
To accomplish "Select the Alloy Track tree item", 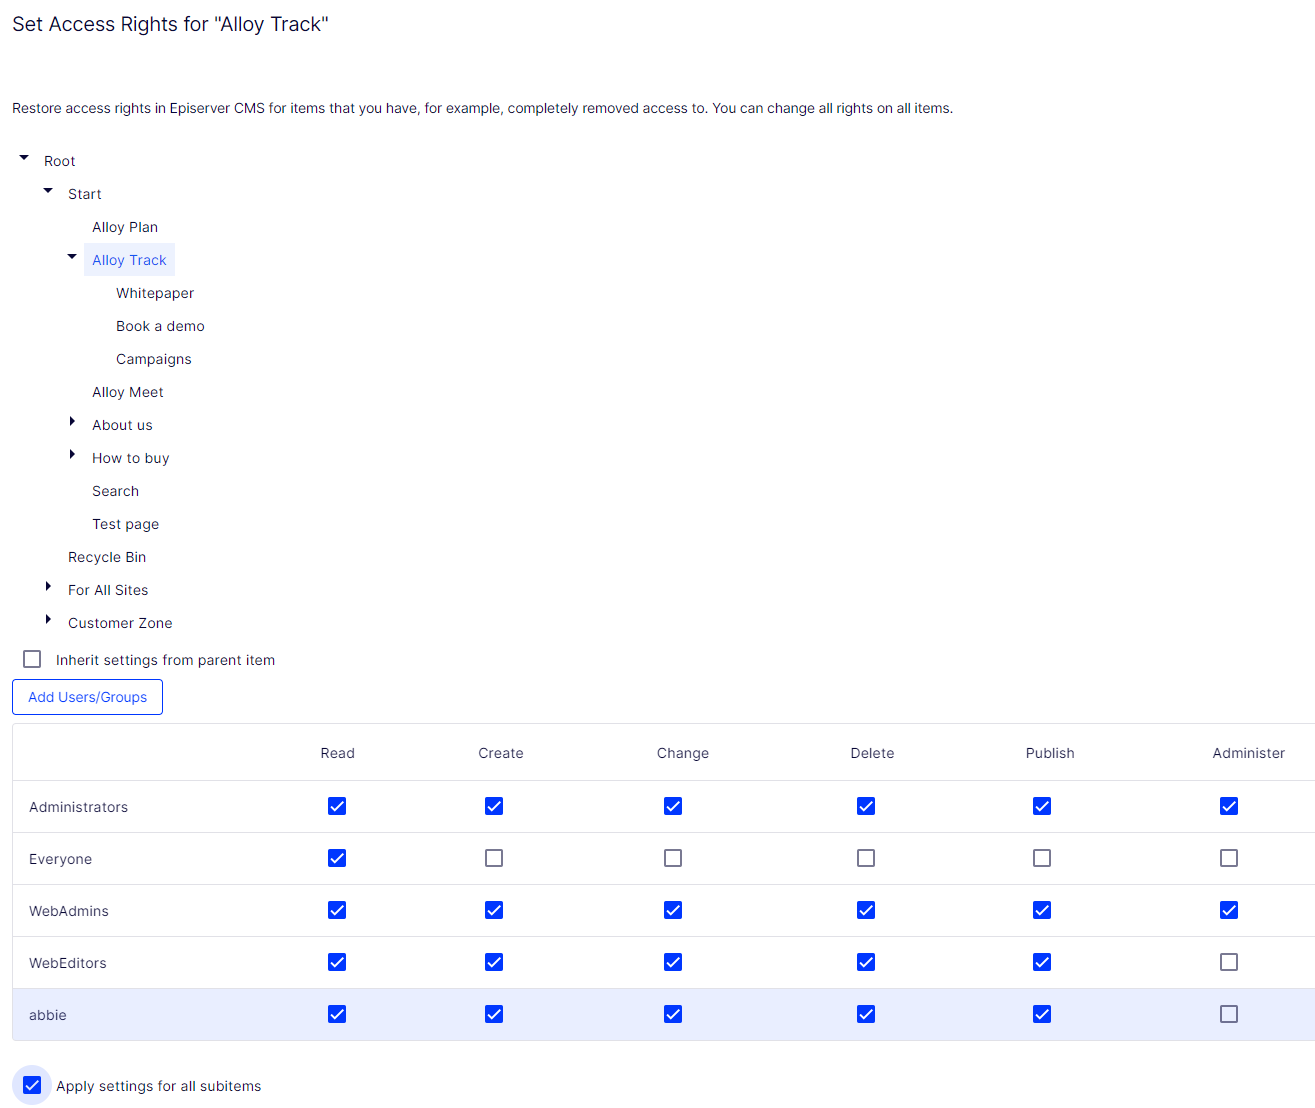I will click(x=129, y=260).
